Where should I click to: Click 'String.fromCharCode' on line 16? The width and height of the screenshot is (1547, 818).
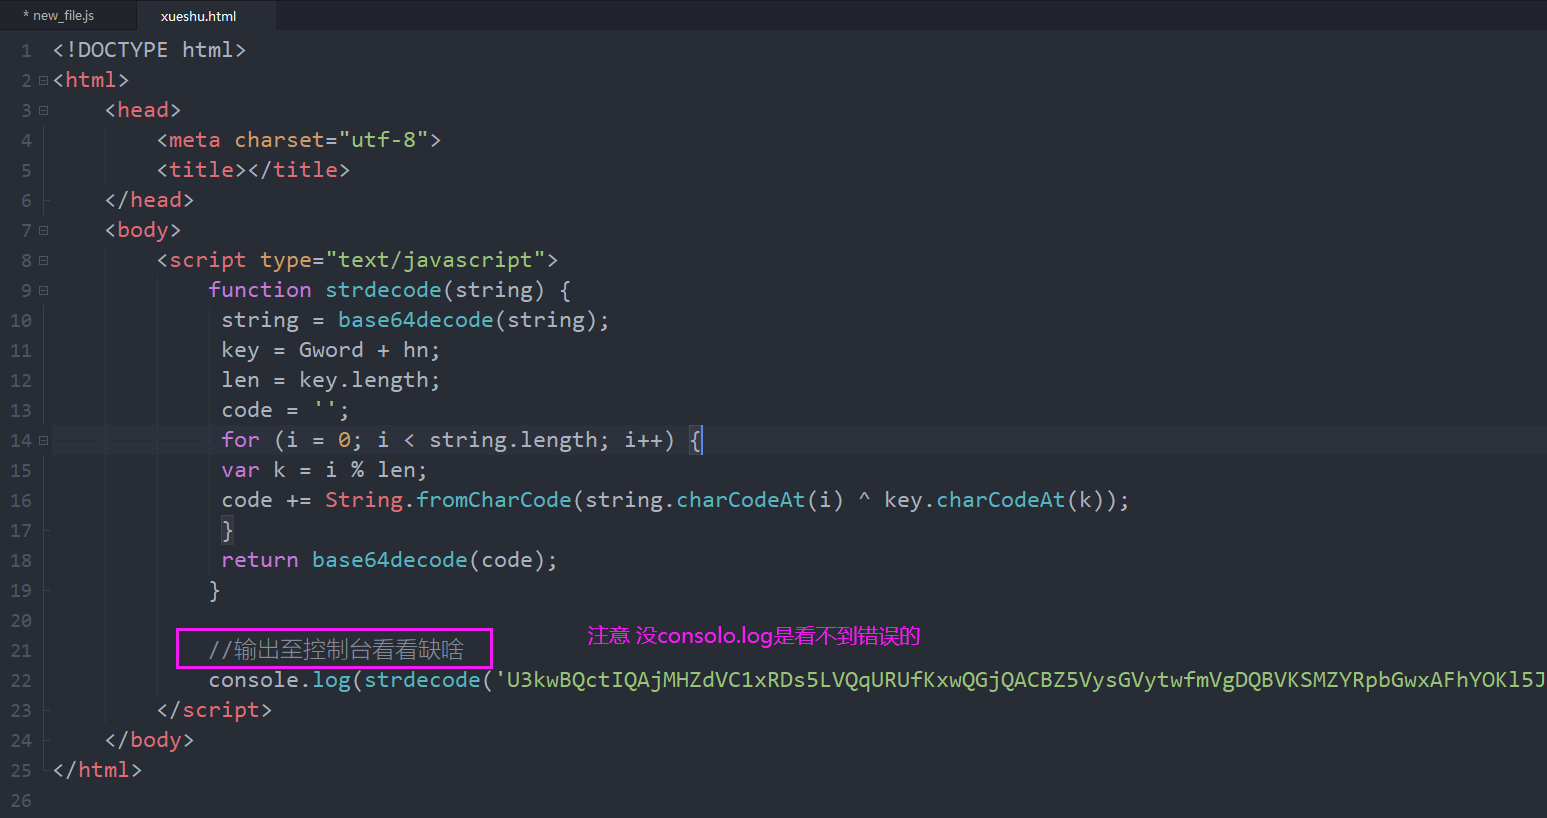point(448,500)
